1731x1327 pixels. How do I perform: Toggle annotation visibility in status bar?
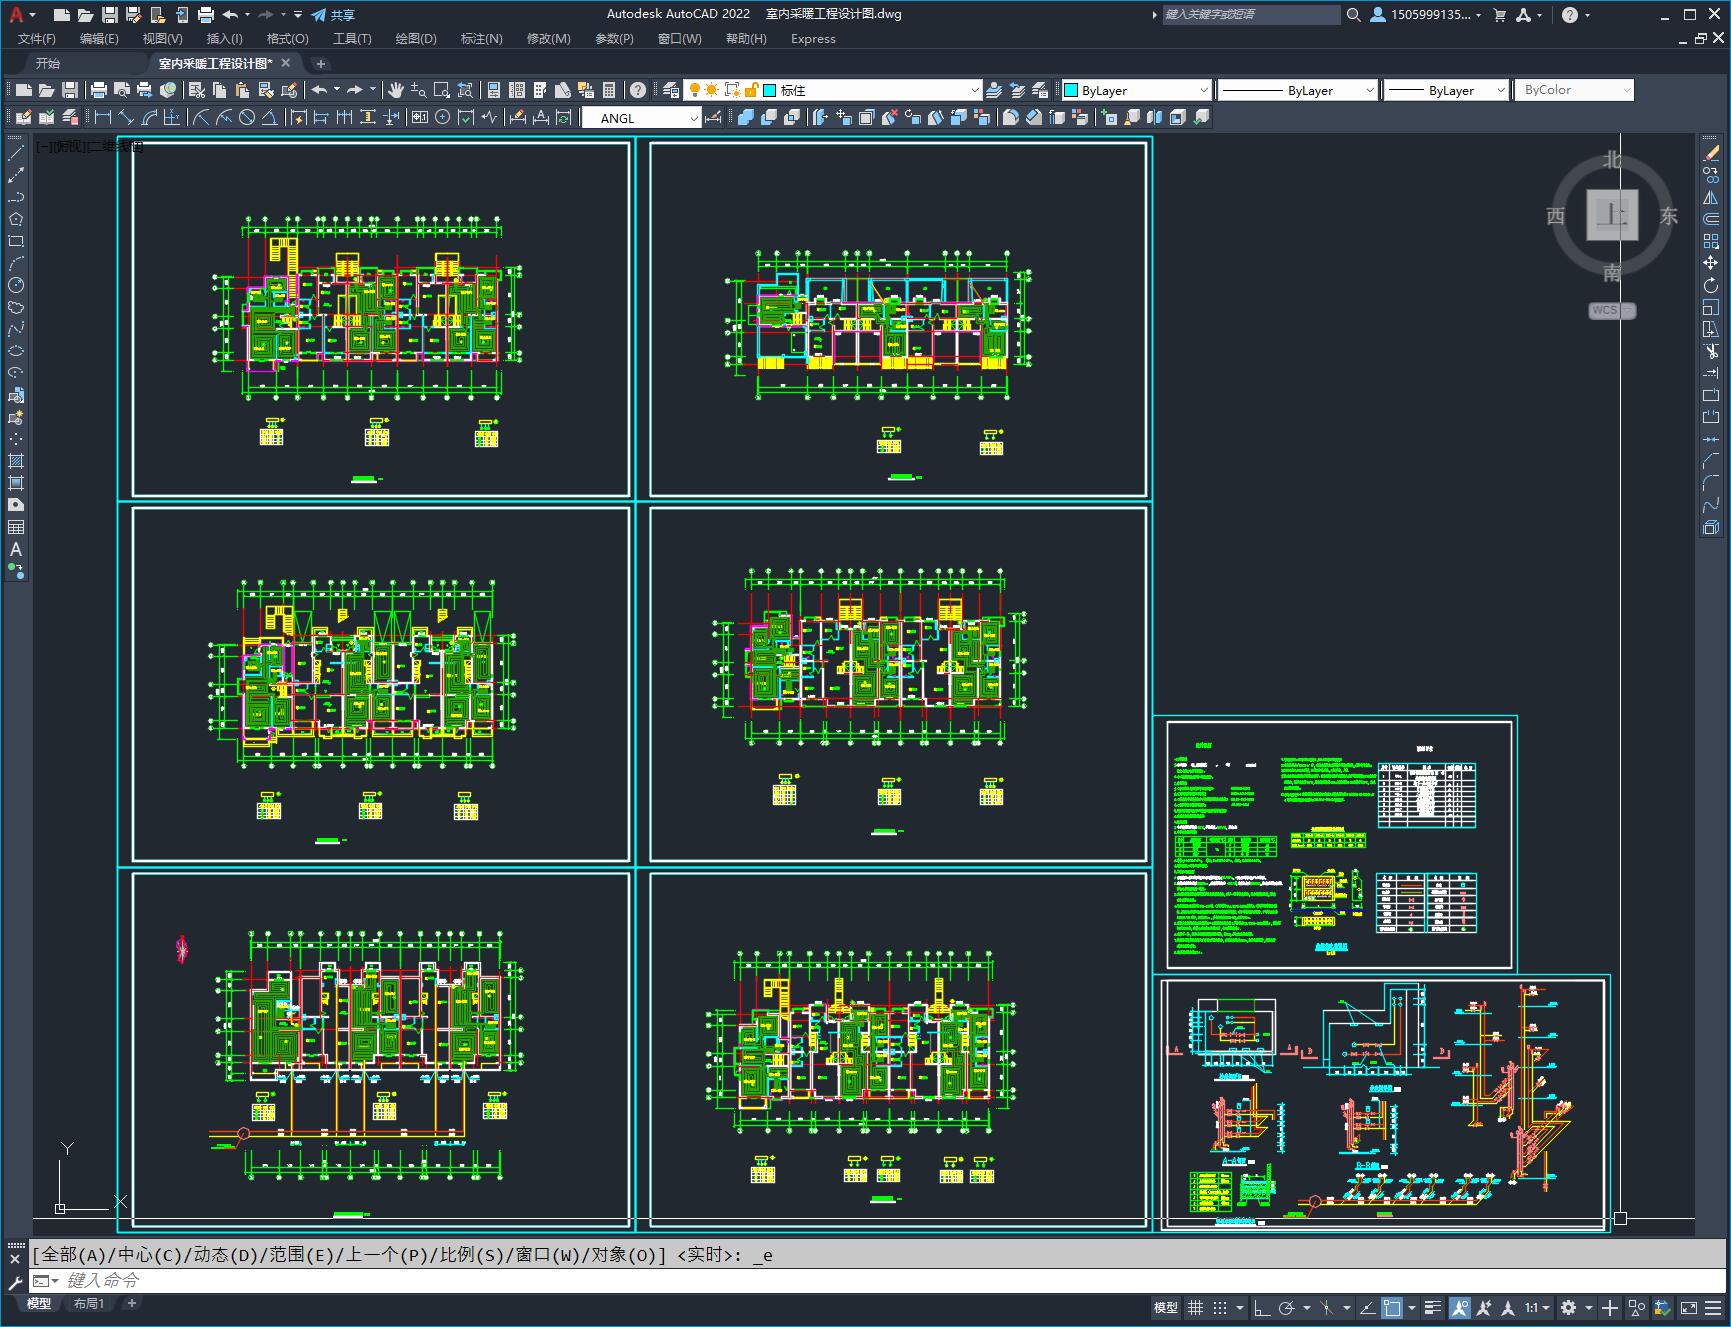tap(1459, 1307)
